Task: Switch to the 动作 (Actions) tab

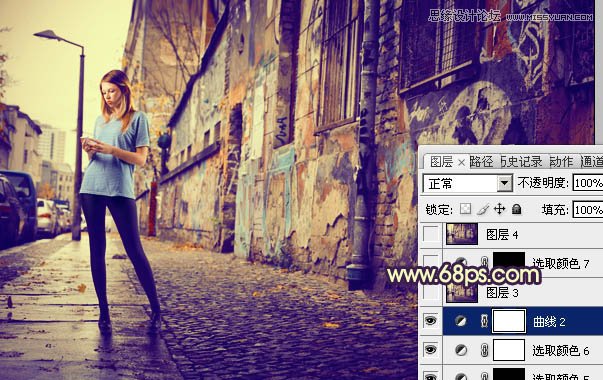Action: [561, 162]
